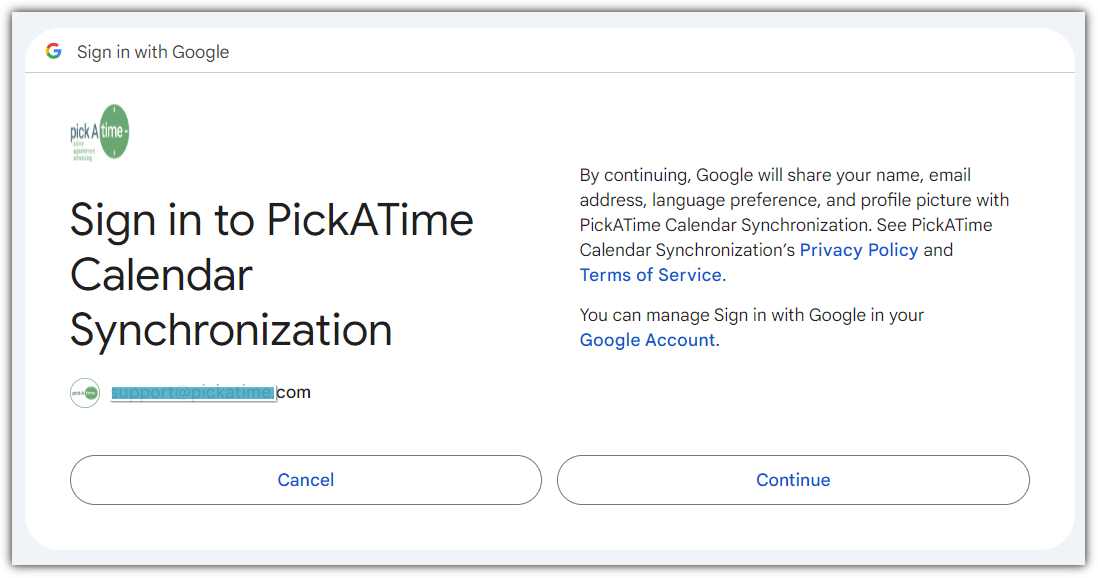This screenshot has width=1098, height=578.
Task: Click the large PickATime logo
Action: click(100, 132)
